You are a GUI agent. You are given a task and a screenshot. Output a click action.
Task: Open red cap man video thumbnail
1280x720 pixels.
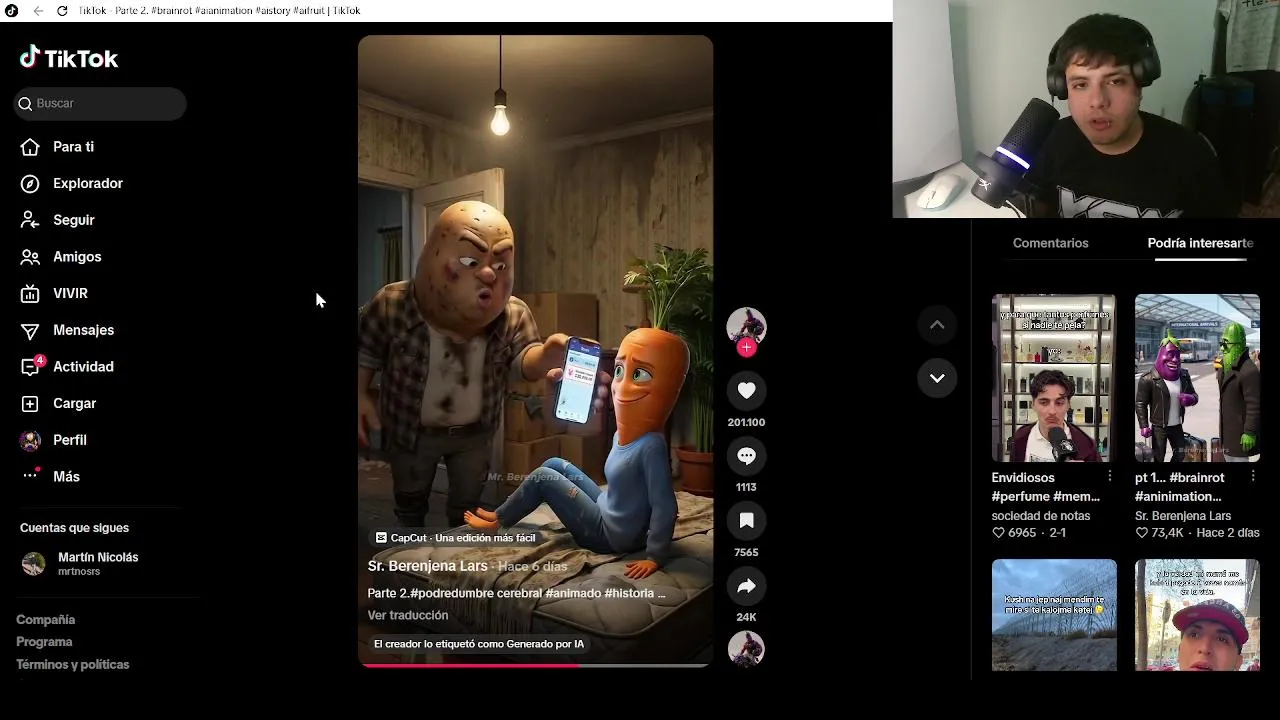[x=1197, y=615]
